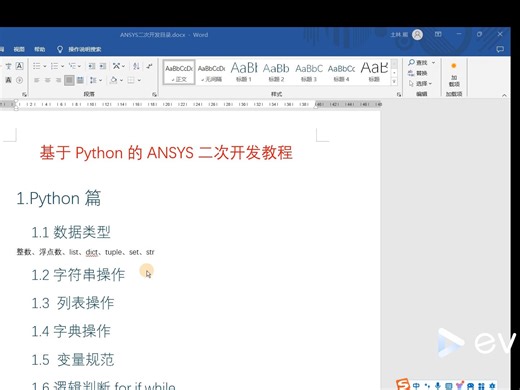Click the Sogou voice microphone icon
Viewport: 520px width, 390px height.
[438, 386]
